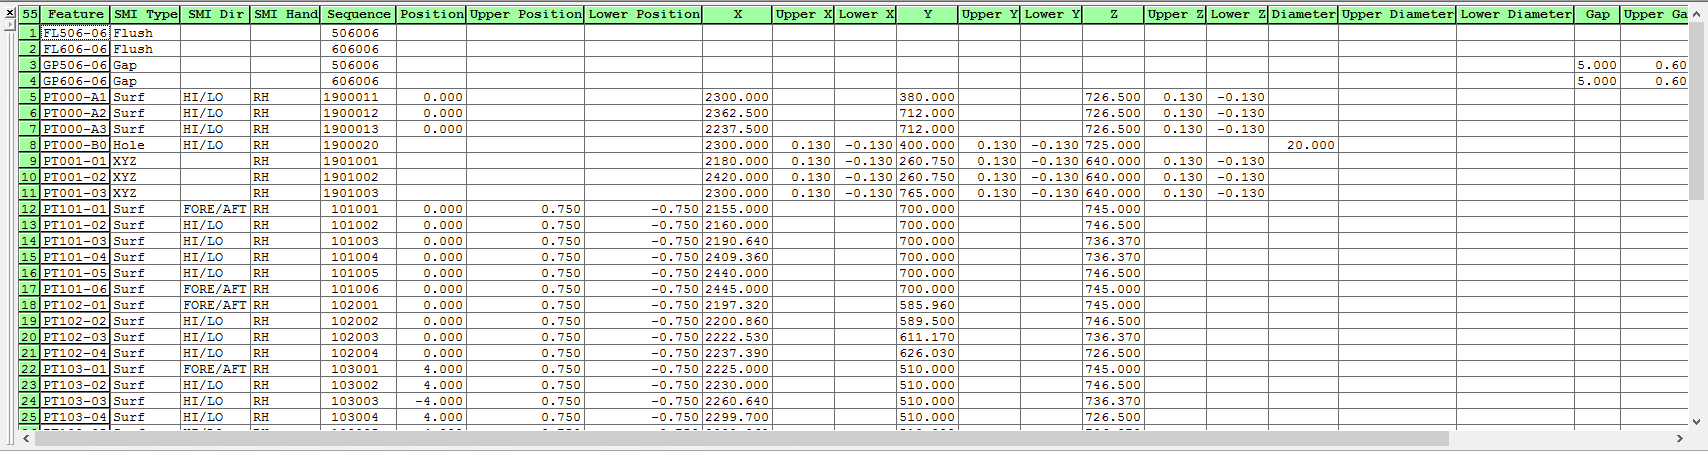Image resolution: width=1708 pixels, height=451 pixels.
Task: Click the horizontal scrollbar right arrow
Action: [1680, 439]
